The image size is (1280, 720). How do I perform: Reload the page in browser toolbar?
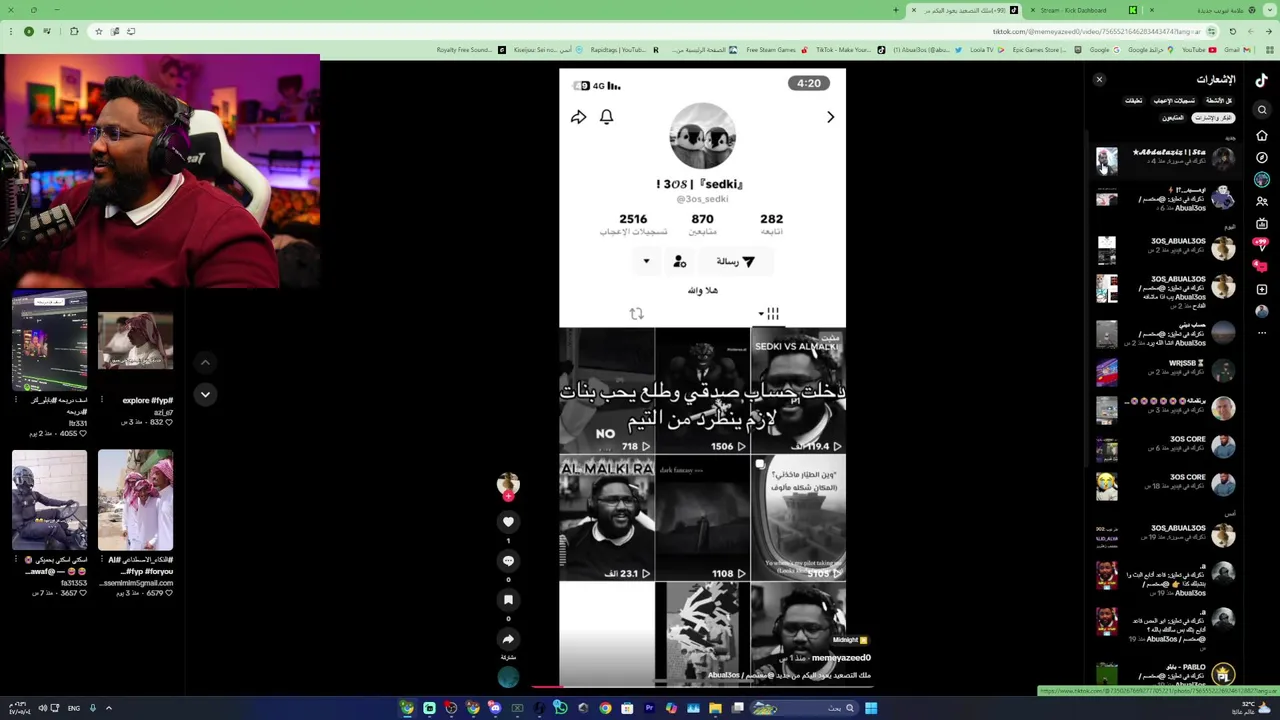(1233, 31)
